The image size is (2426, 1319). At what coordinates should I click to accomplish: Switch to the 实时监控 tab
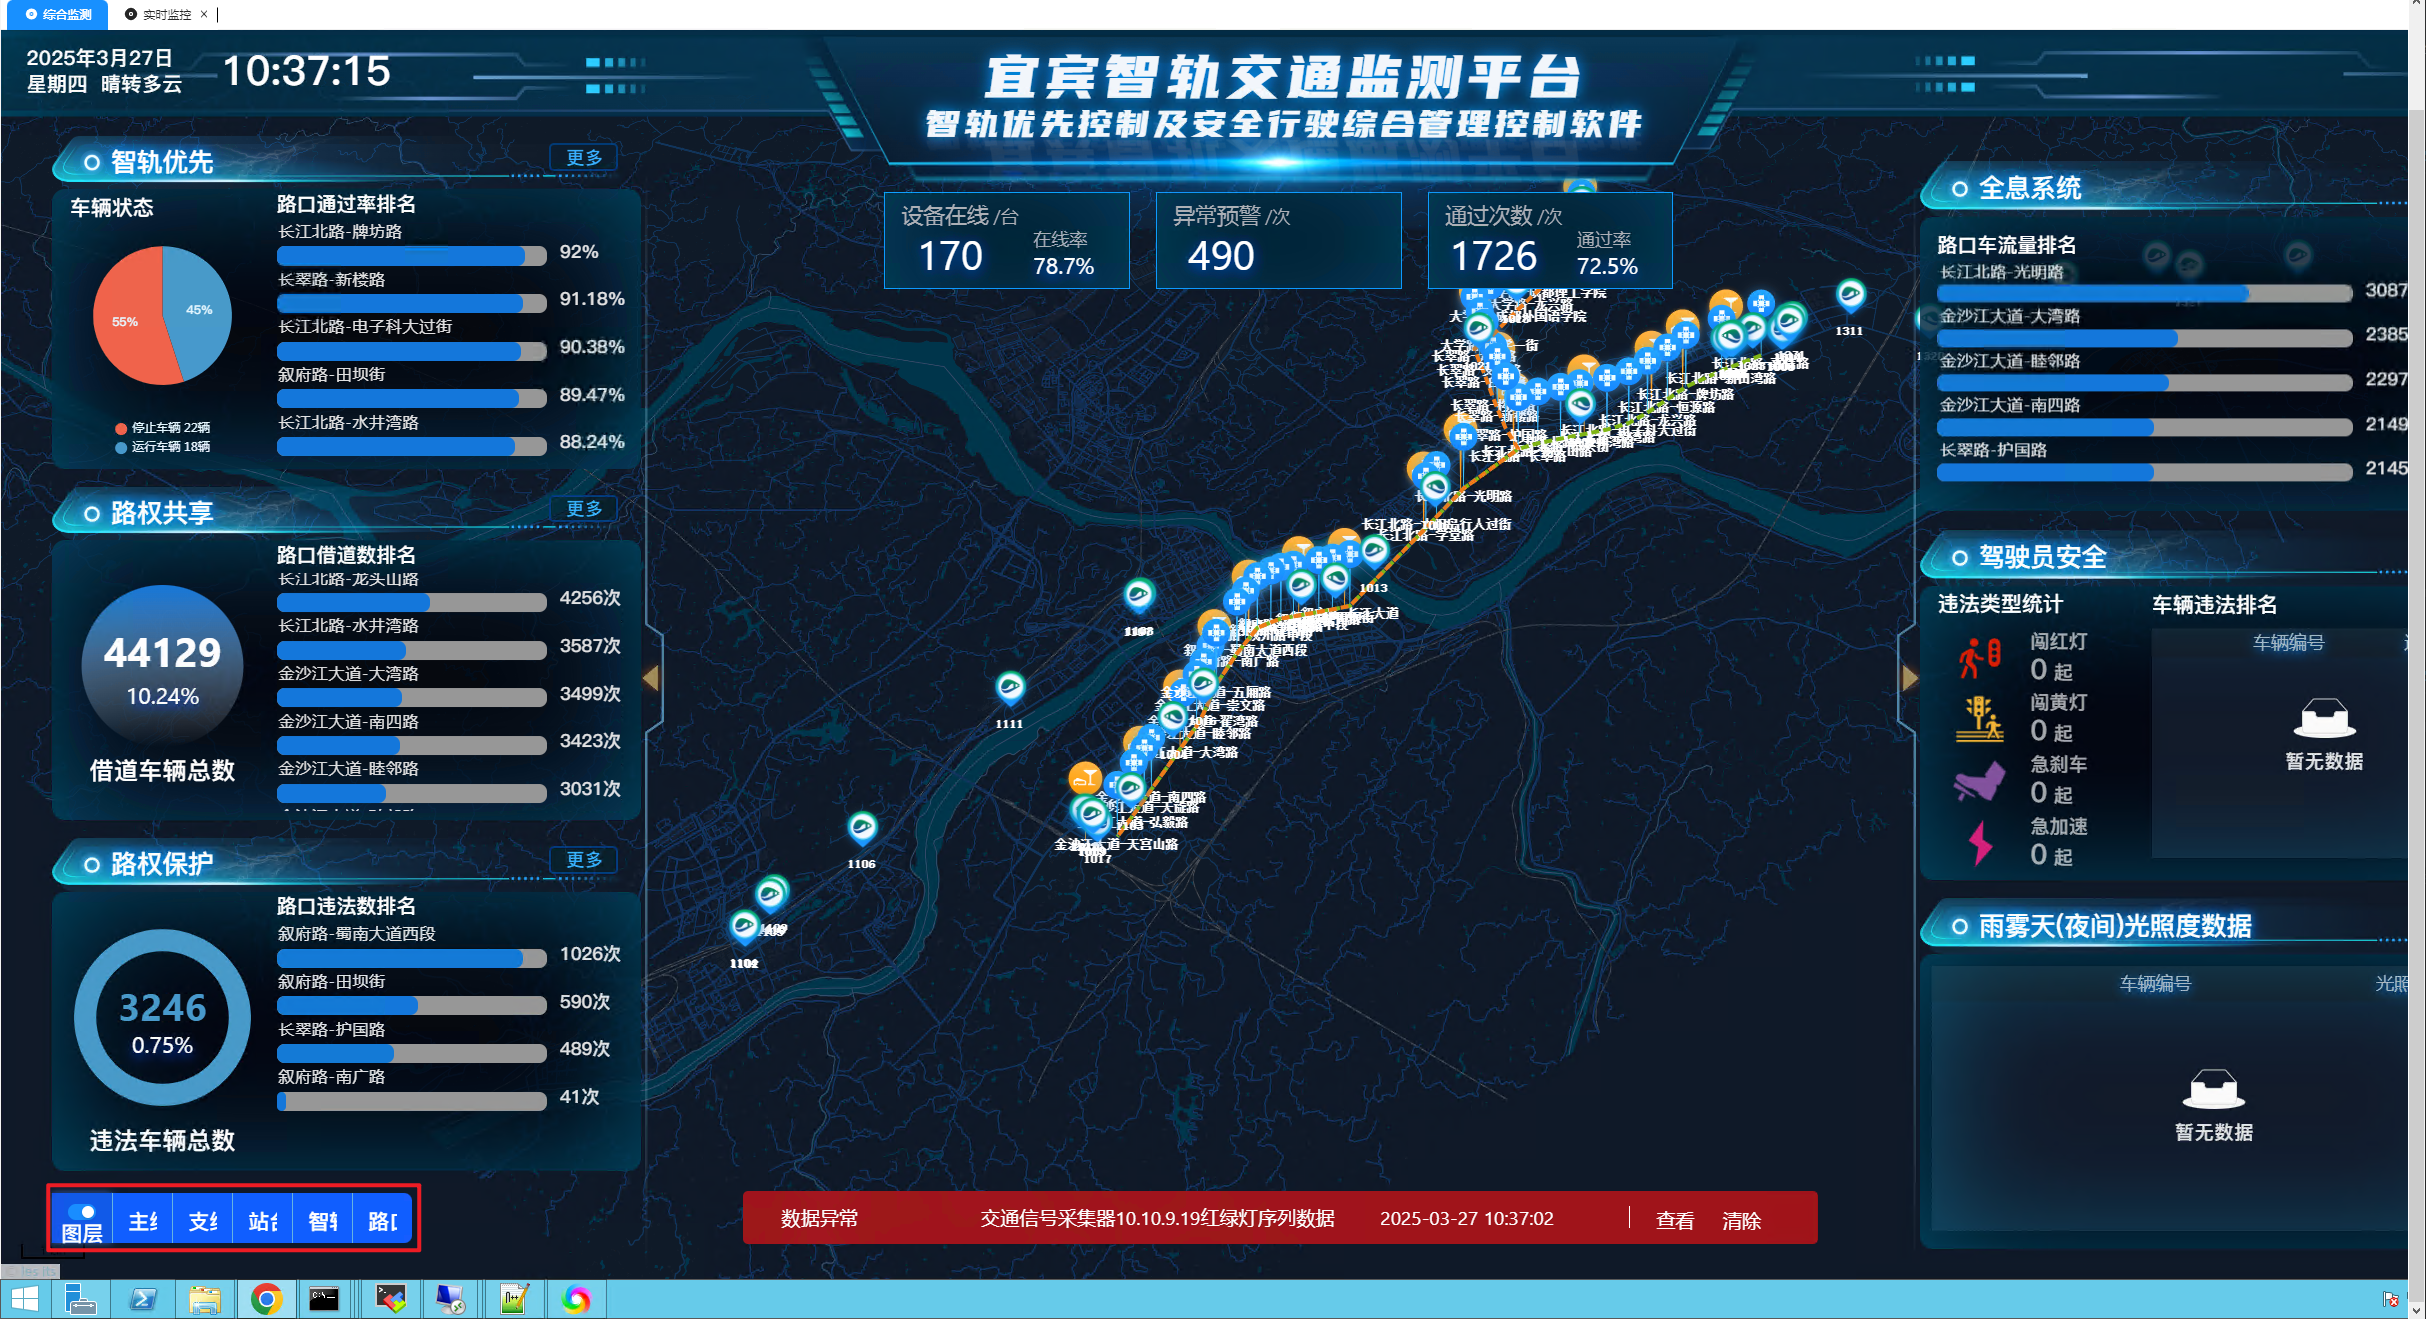(165, 14)
